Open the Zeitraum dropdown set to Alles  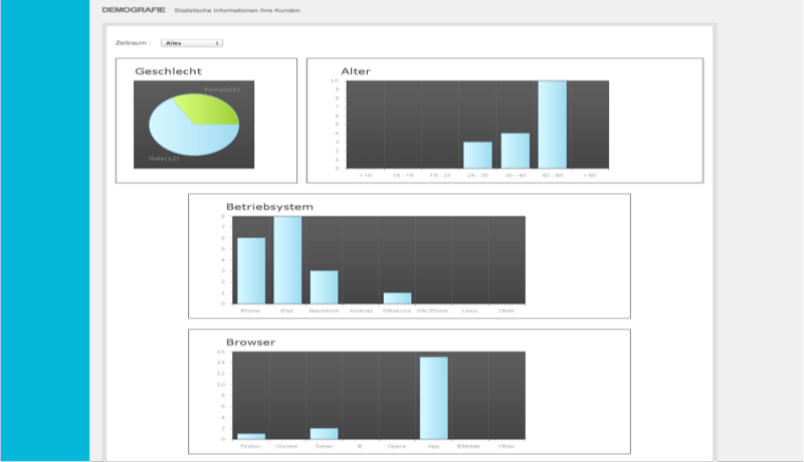tap(191, 43)
